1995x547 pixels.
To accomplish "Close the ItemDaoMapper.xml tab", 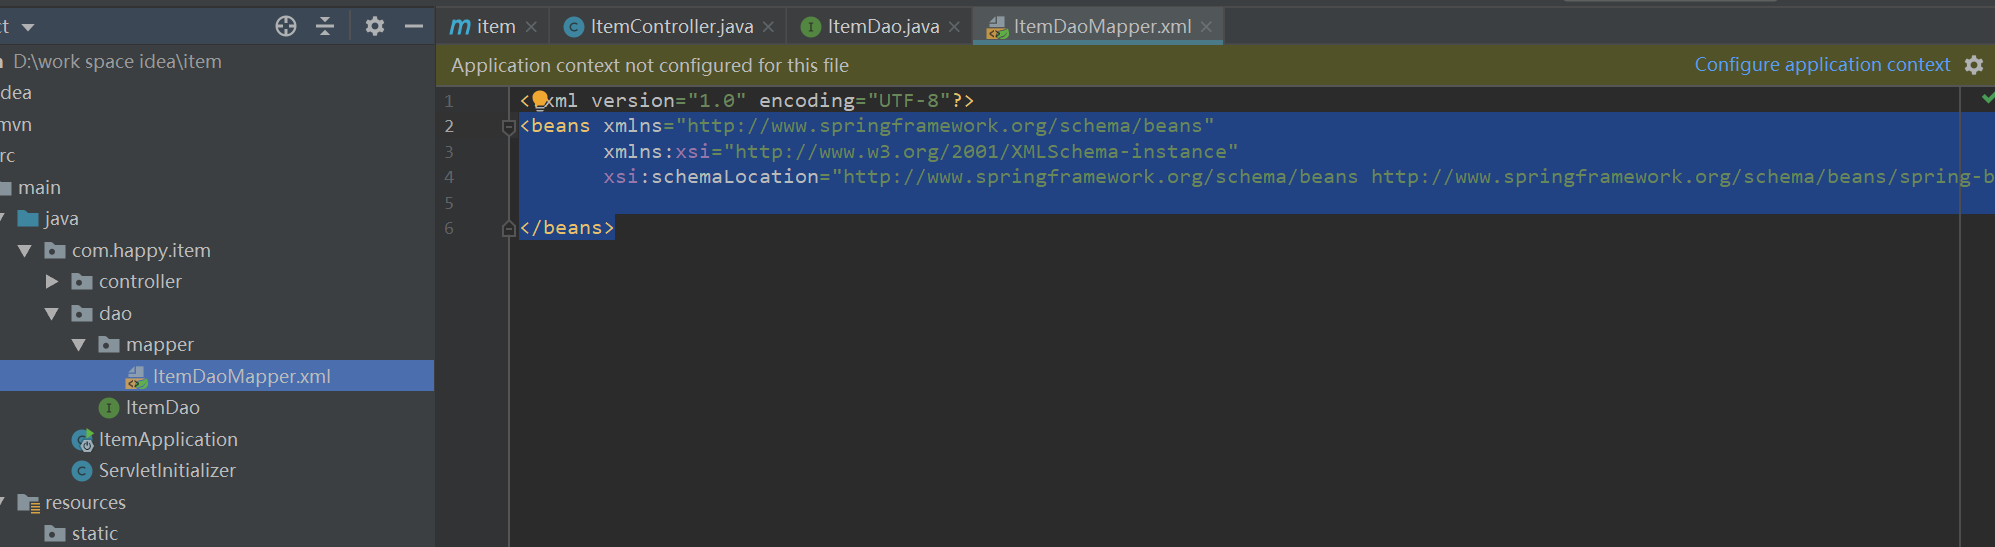I will [1207, 27].
